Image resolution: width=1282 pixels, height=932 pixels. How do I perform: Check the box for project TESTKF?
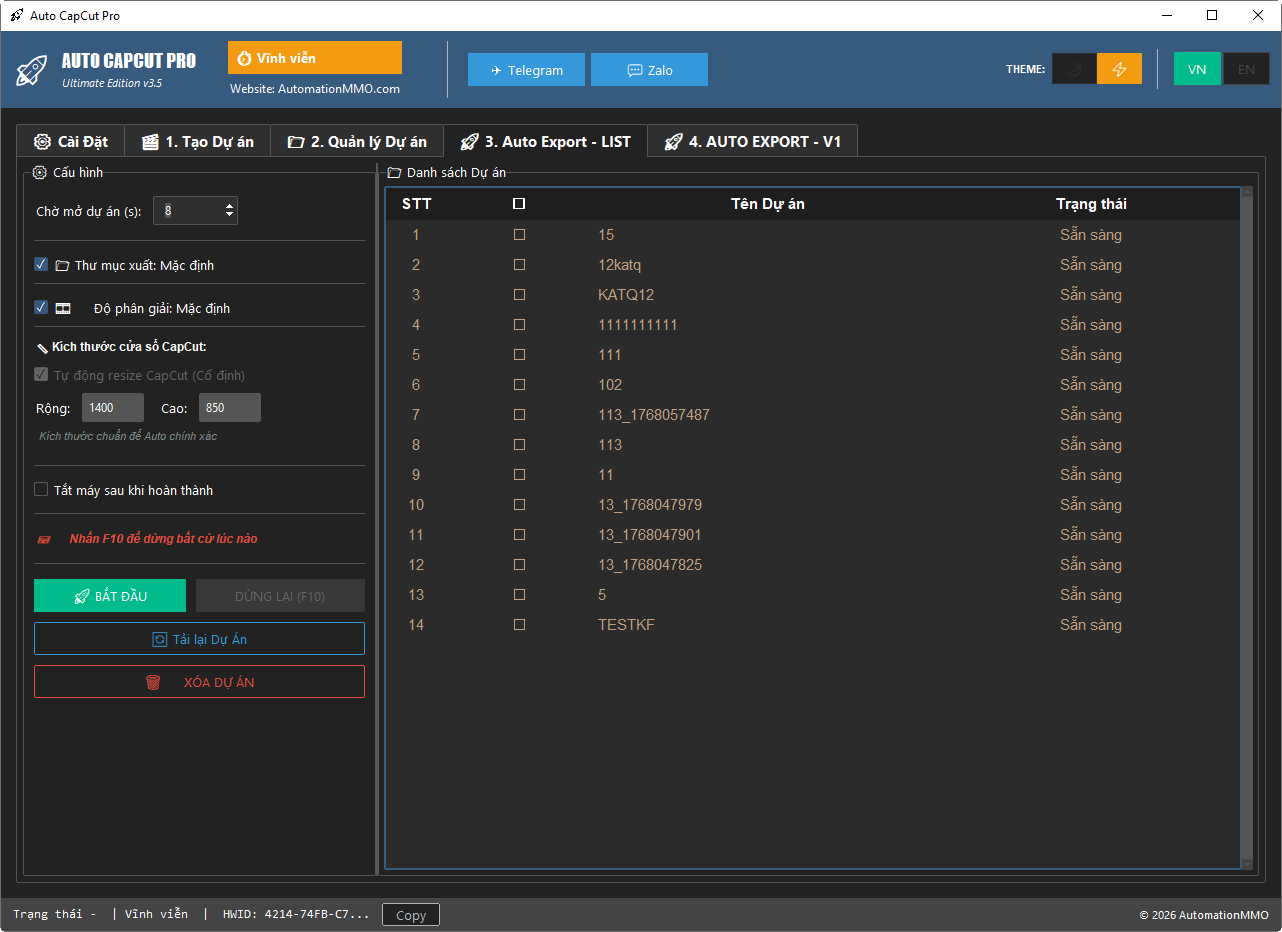pos(519,625)
